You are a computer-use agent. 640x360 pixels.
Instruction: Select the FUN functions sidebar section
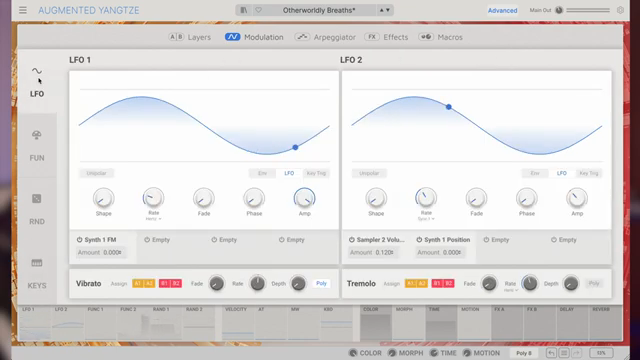[37, 146]
